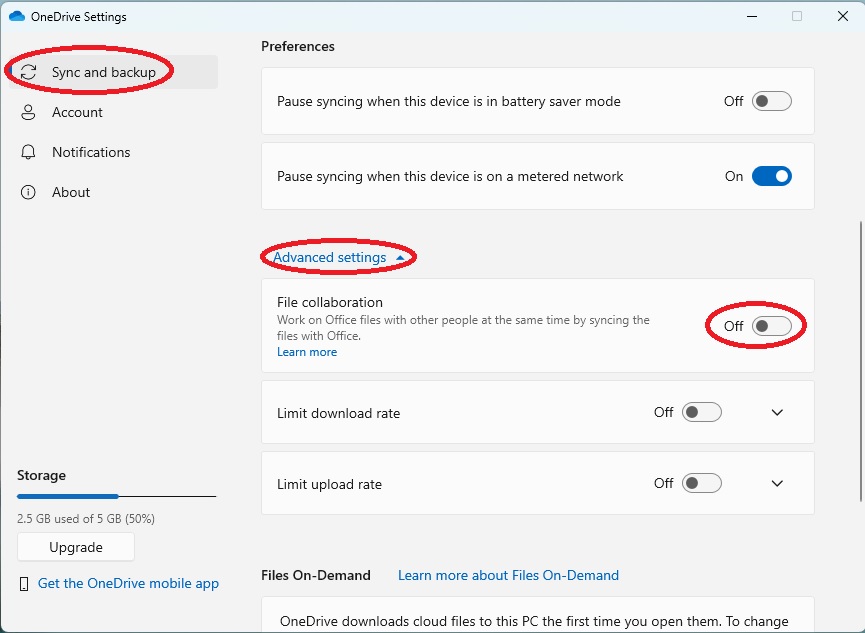The height and width of the screenshot is (633, 865).
Task: Open Learn more about Files On-Demand link
Action: pyautogui.click(x=508, y=575)
